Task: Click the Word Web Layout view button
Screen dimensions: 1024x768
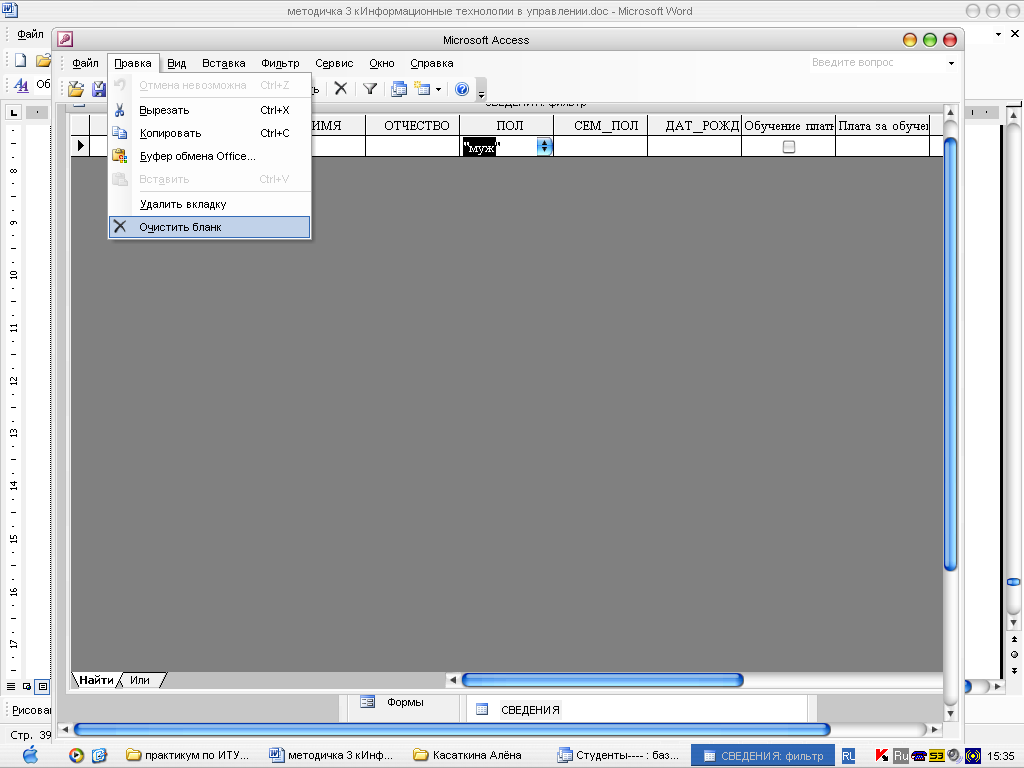Action: (27, 686)
